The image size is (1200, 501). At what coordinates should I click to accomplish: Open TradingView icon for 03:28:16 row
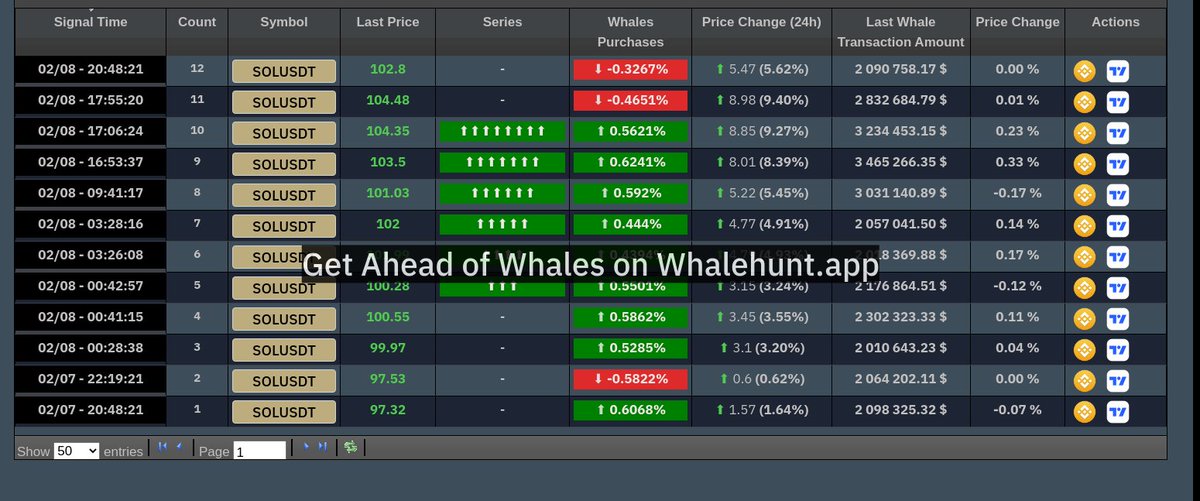coord(1118,226)
